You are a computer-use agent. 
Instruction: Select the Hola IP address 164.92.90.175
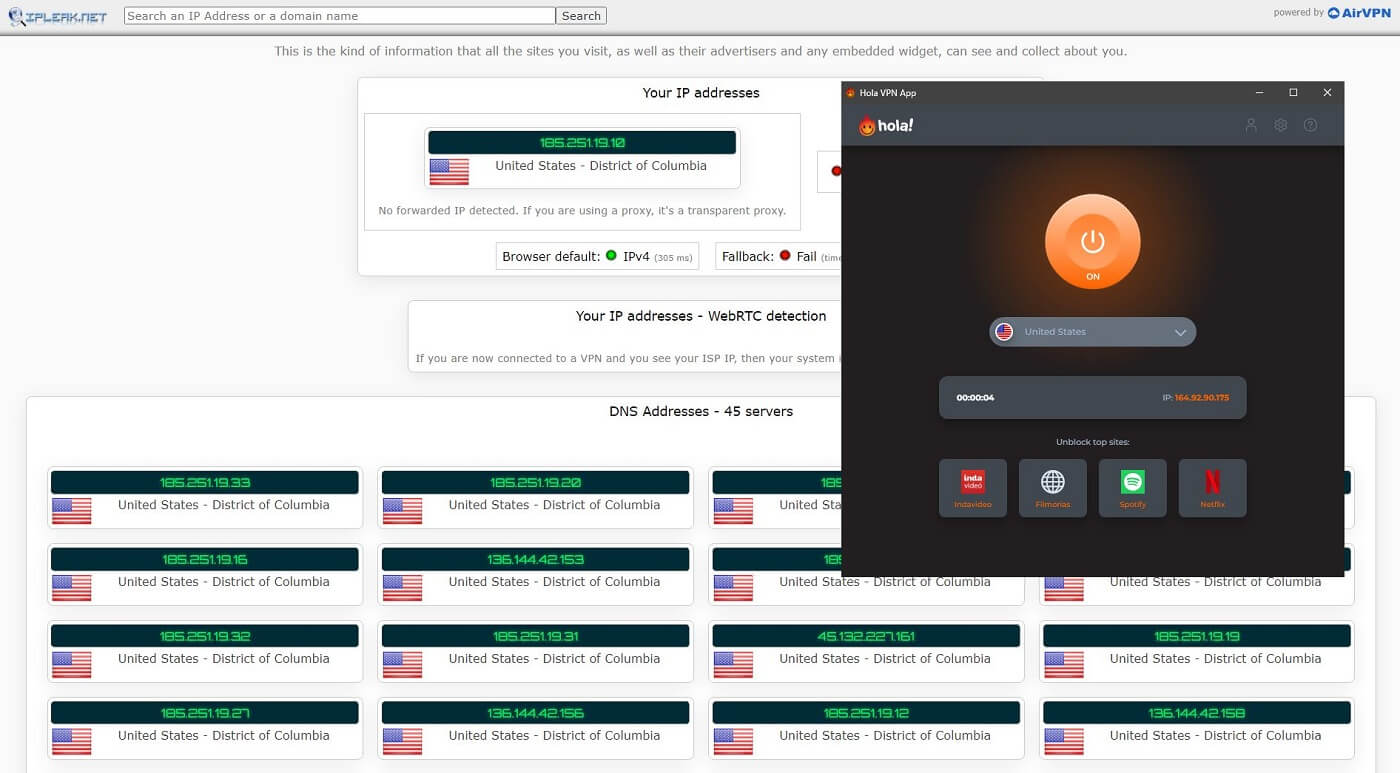point(1202,398)
